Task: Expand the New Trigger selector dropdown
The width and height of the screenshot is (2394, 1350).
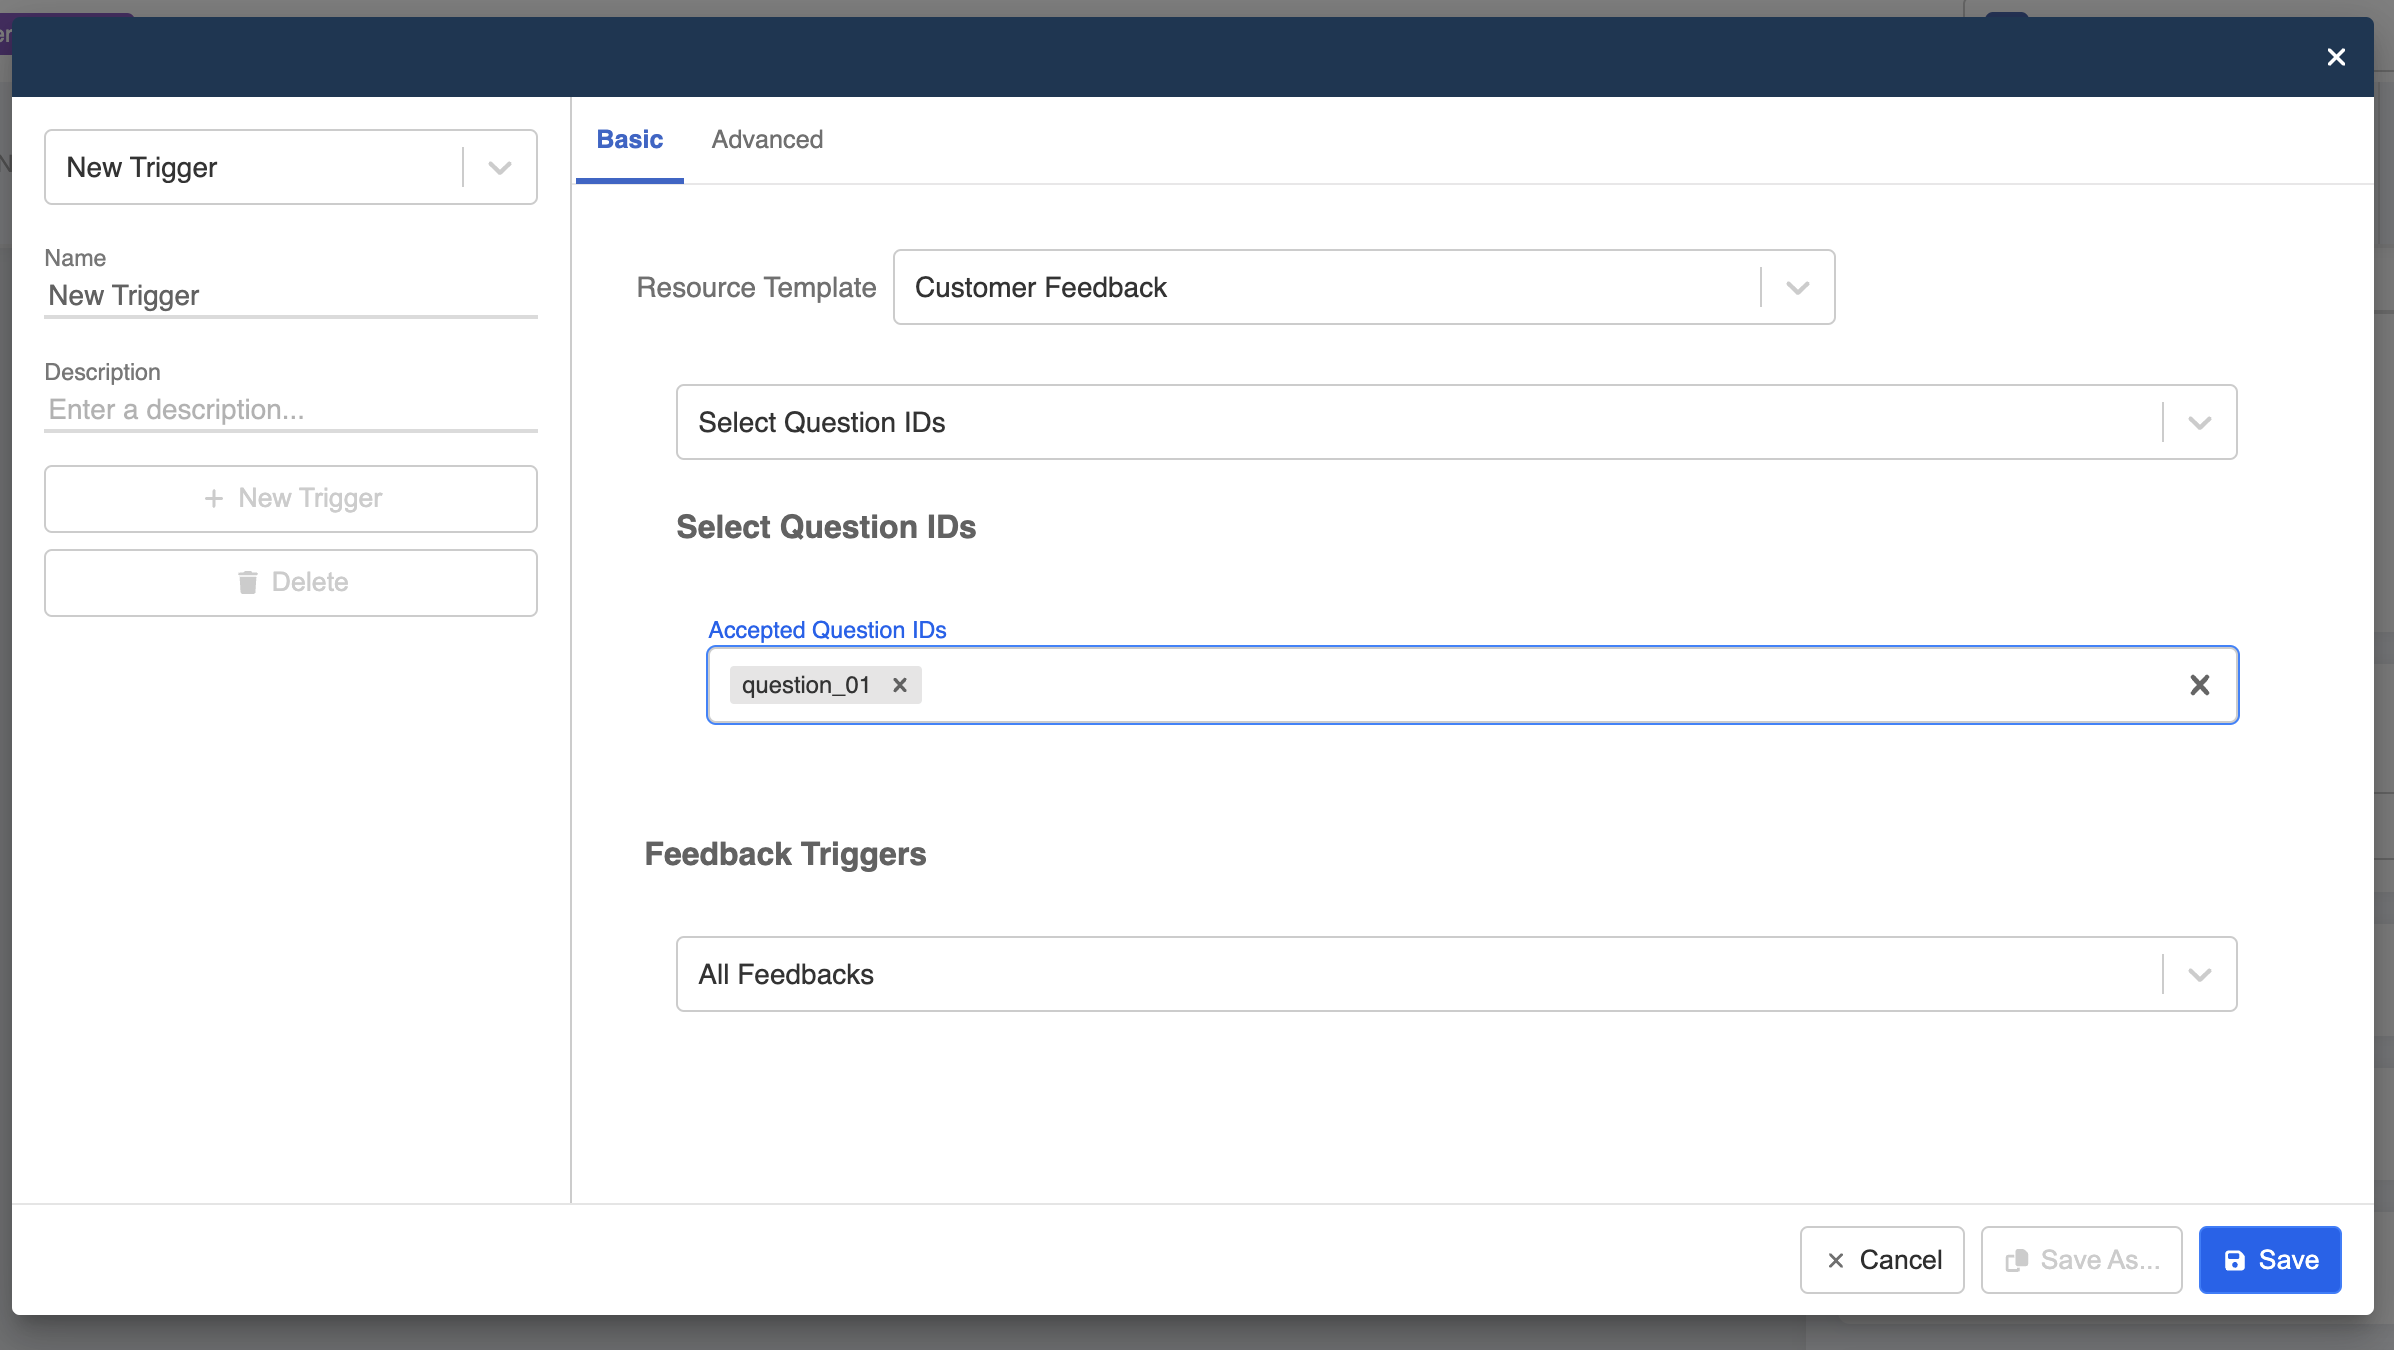Action: (500, 167)
